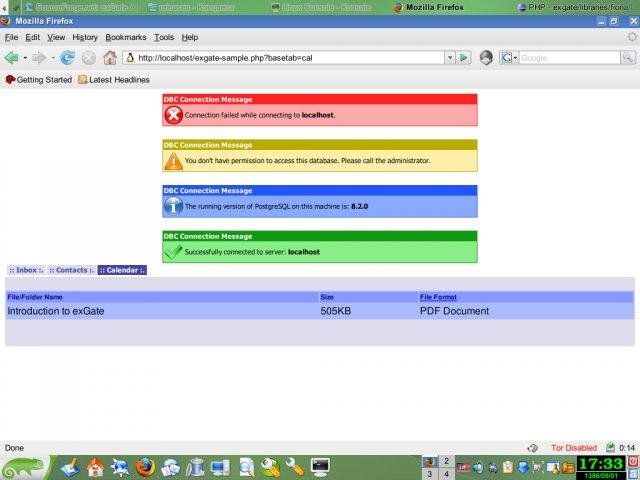Launch Firefox from the taskbar panel
The height and width of the screenshot is (480, 640).
[x=145, y=468]
